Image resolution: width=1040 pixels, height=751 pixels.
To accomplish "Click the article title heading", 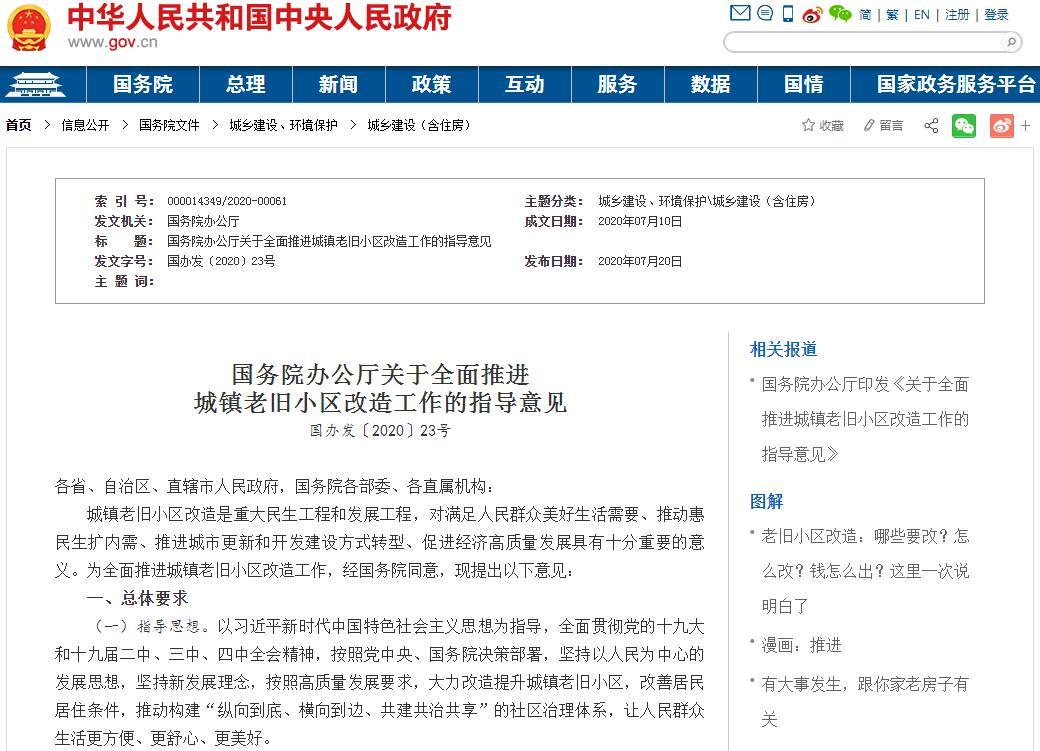I will pyautogui.click(x=380, y=389).
